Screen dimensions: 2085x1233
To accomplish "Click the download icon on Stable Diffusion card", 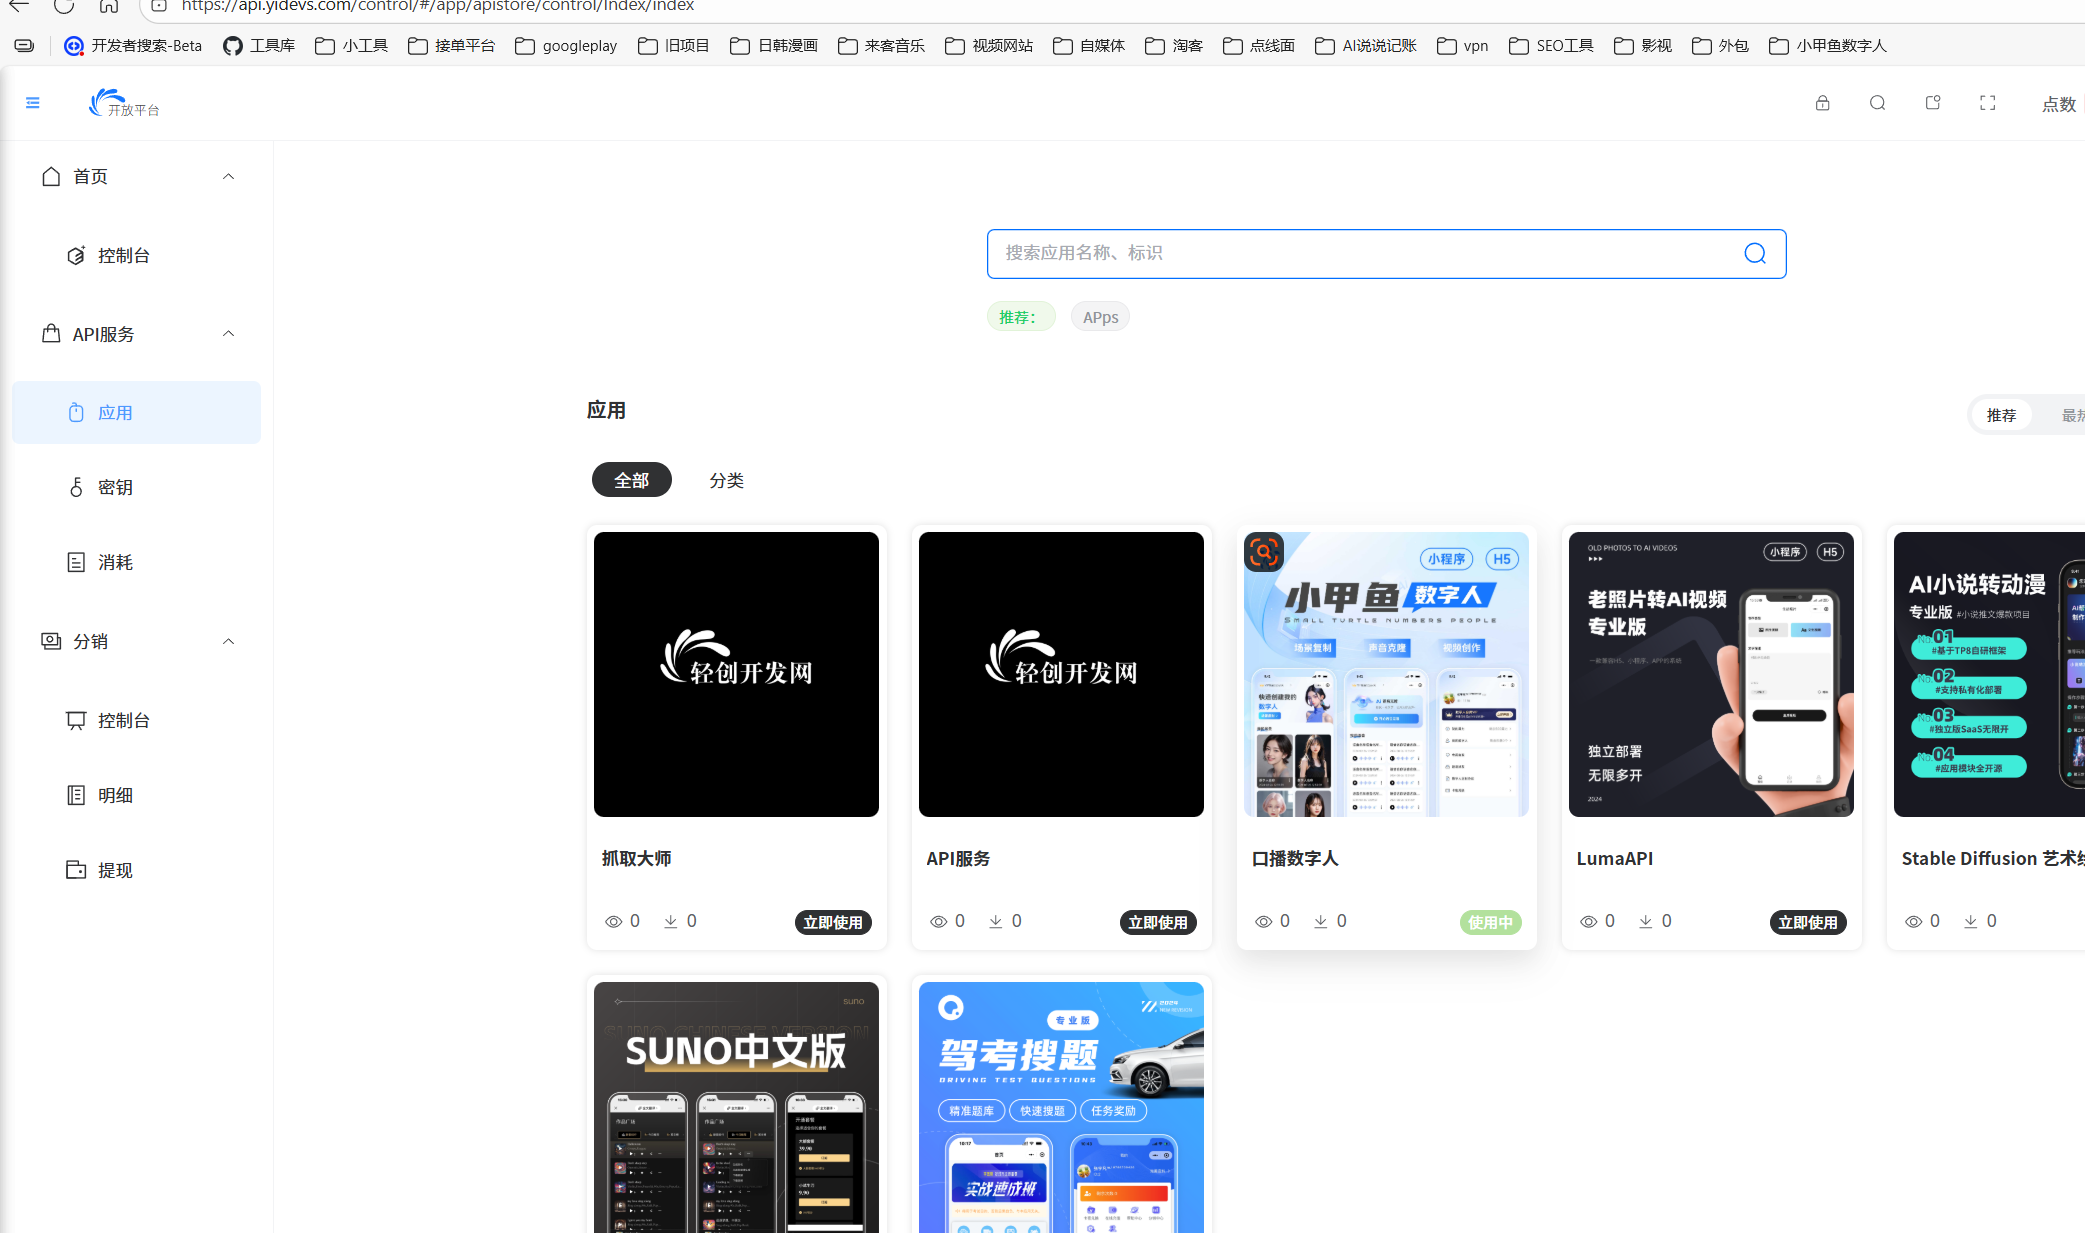I will [1970, 922].
